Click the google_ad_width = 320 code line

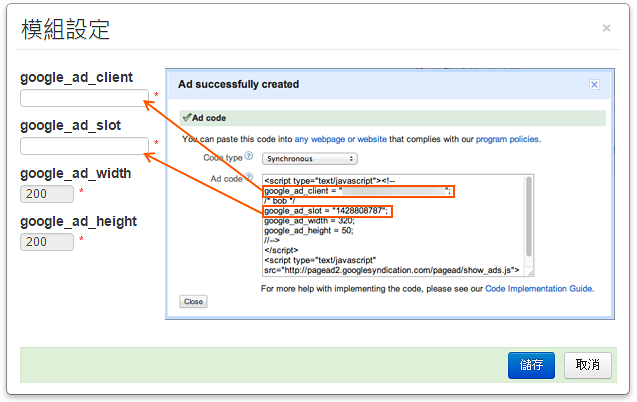coord(309,221)
